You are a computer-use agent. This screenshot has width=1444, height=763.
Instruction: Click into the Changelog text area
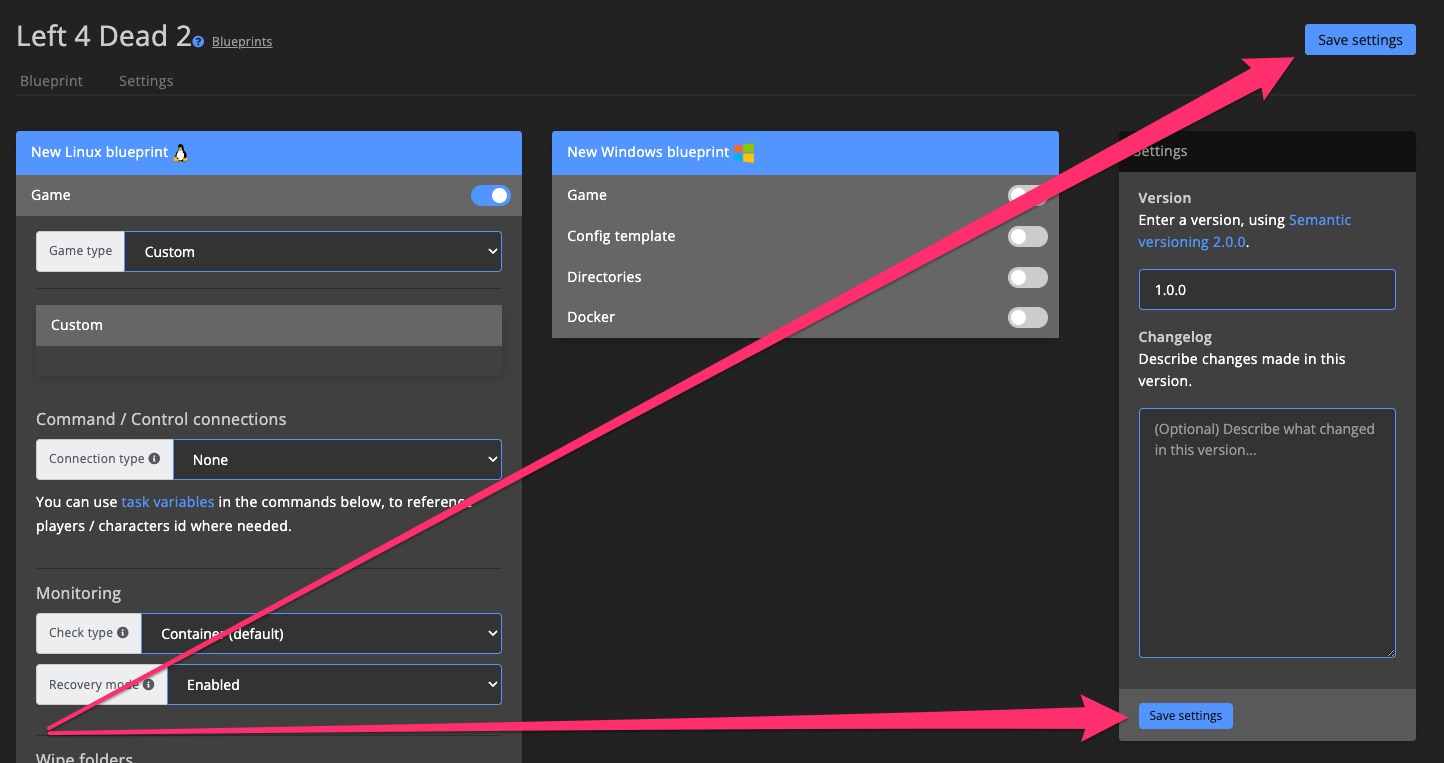(1266, 532)
